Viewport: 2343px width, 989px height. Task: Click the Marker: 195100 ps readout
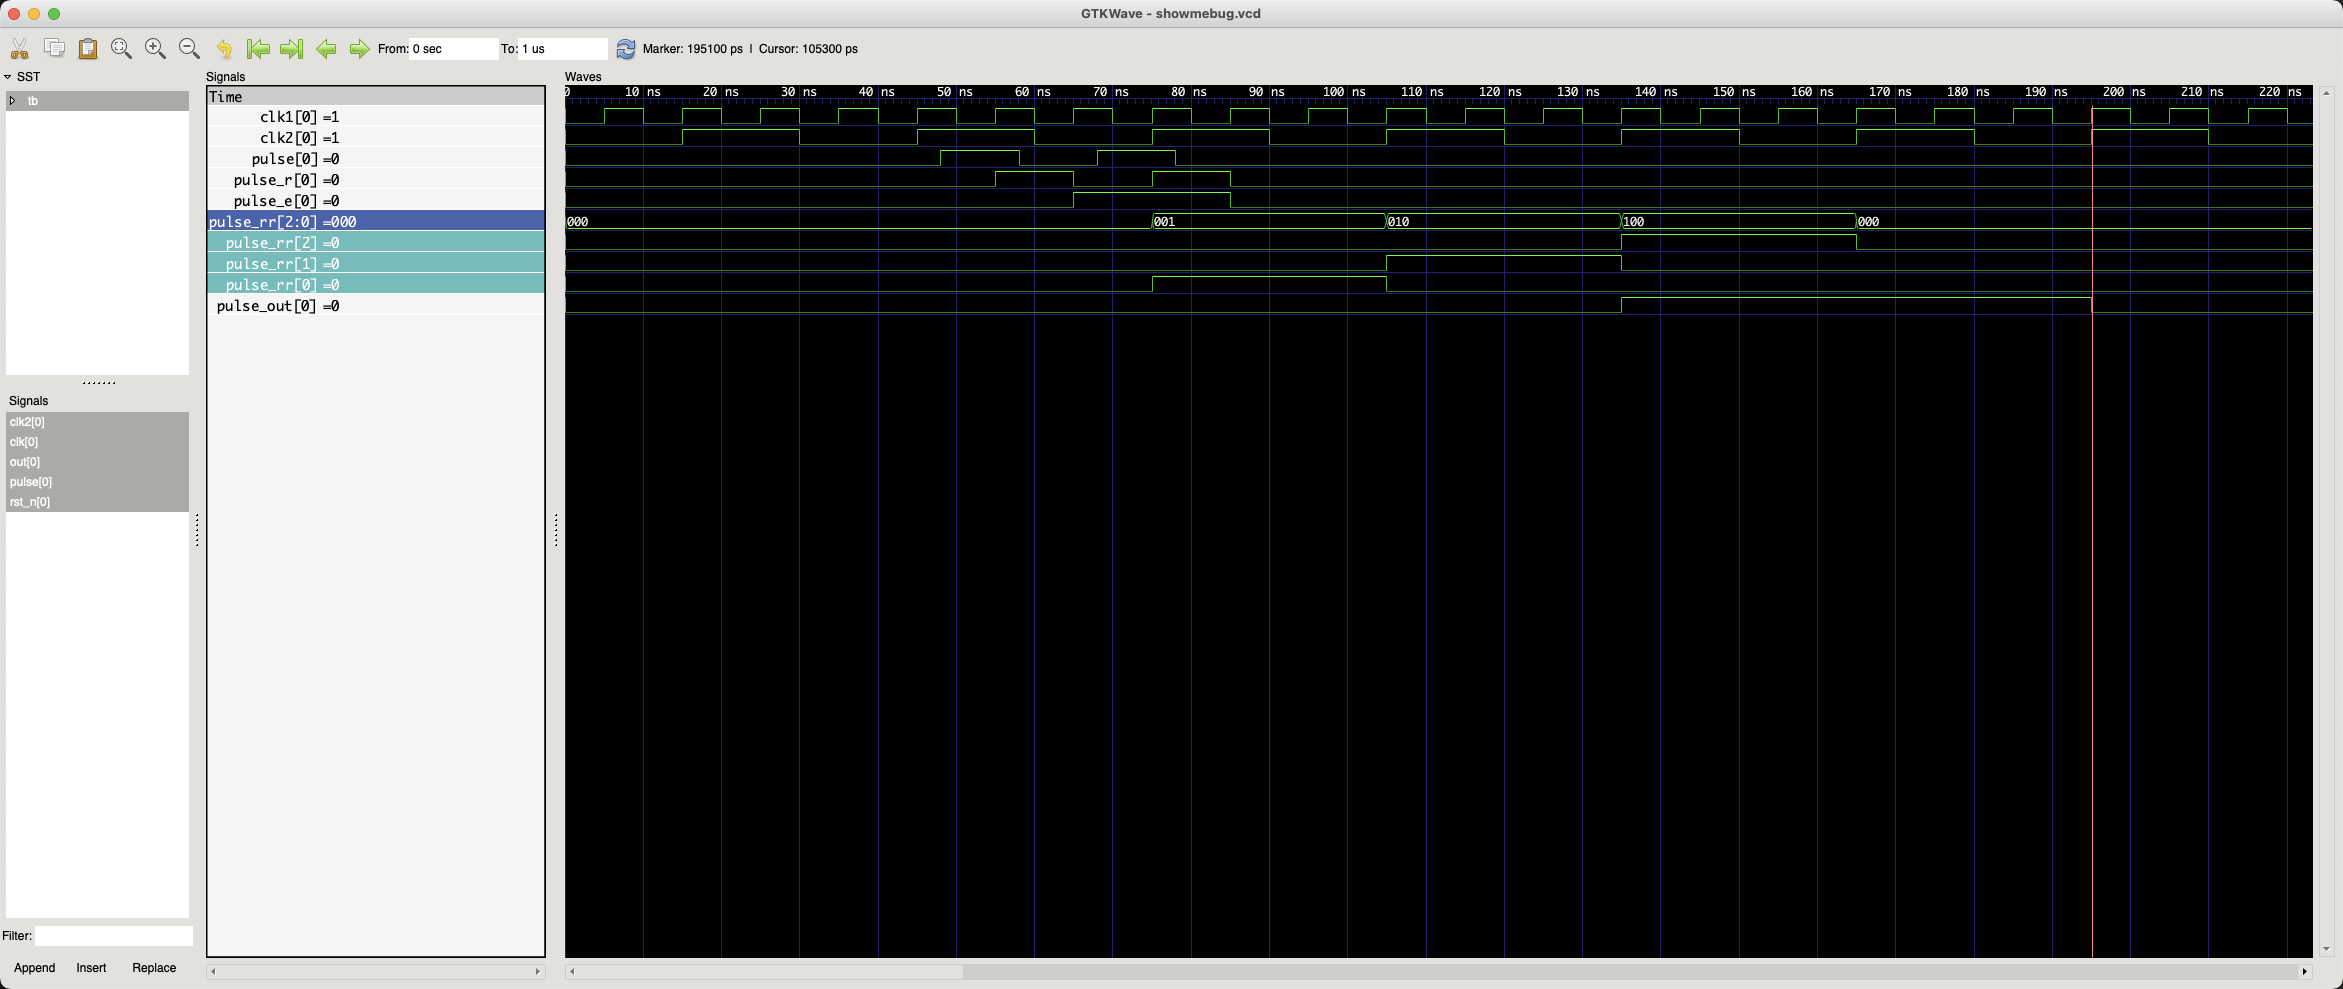(x=693, y=49)
